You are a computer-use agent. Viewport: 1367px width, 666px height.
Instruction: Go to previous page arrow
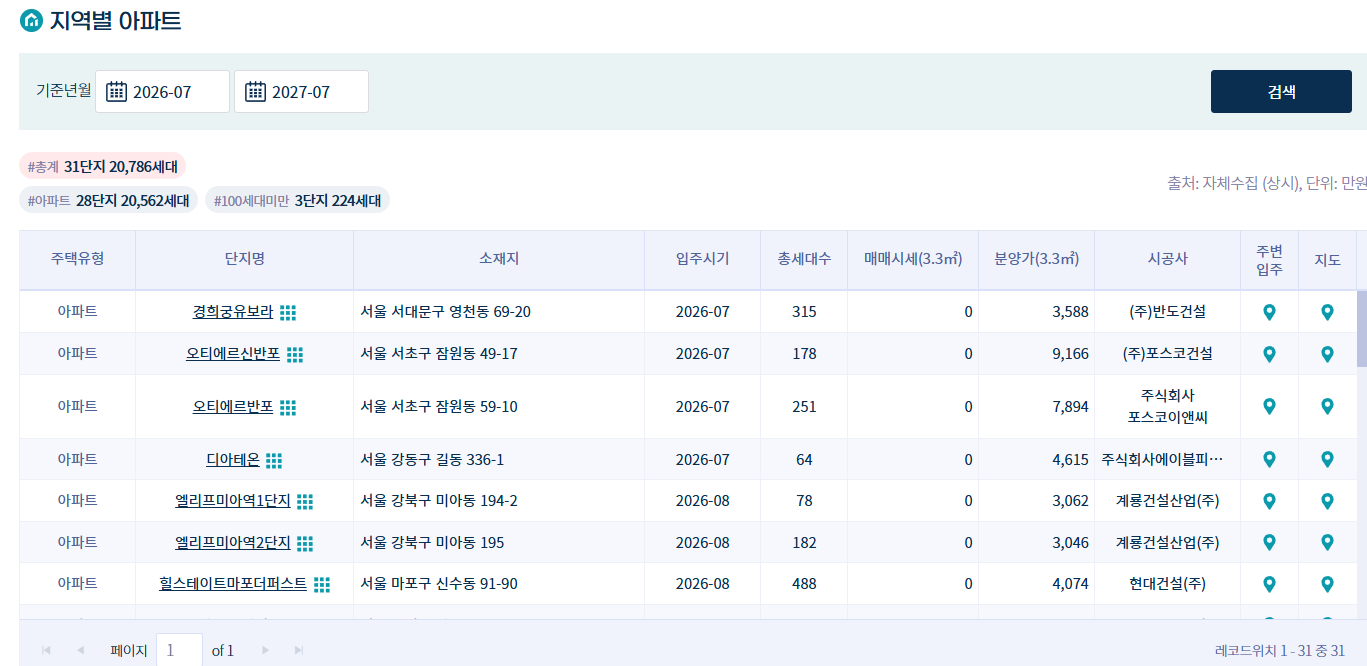click(80, 650)
